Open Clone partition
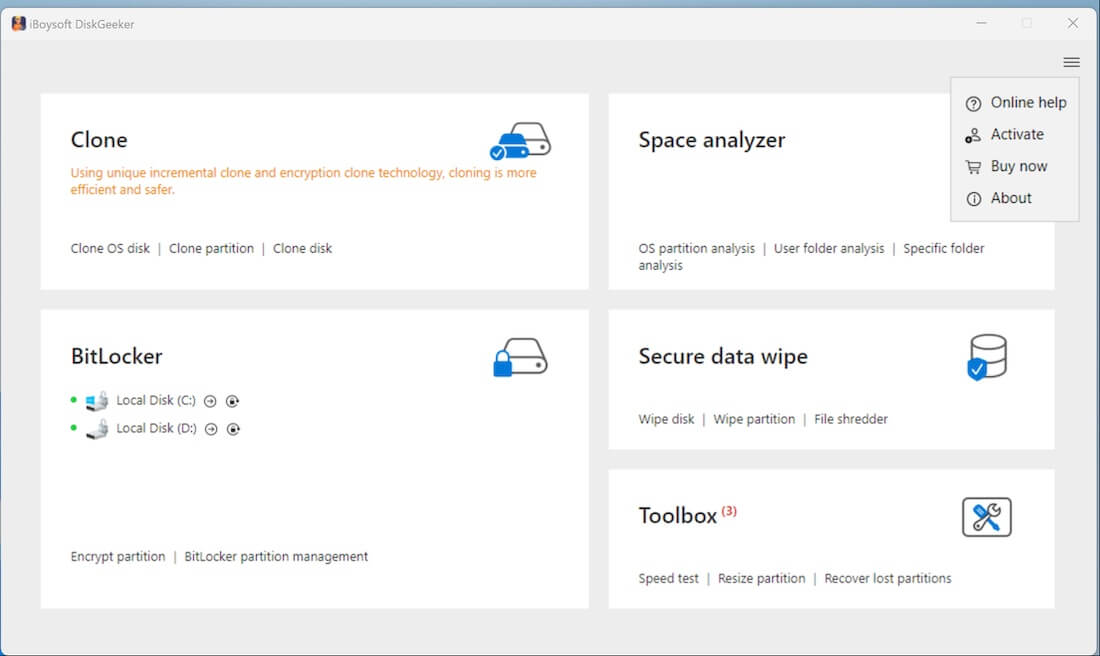This screenshot has width=1100, height=656. point(211,248)
